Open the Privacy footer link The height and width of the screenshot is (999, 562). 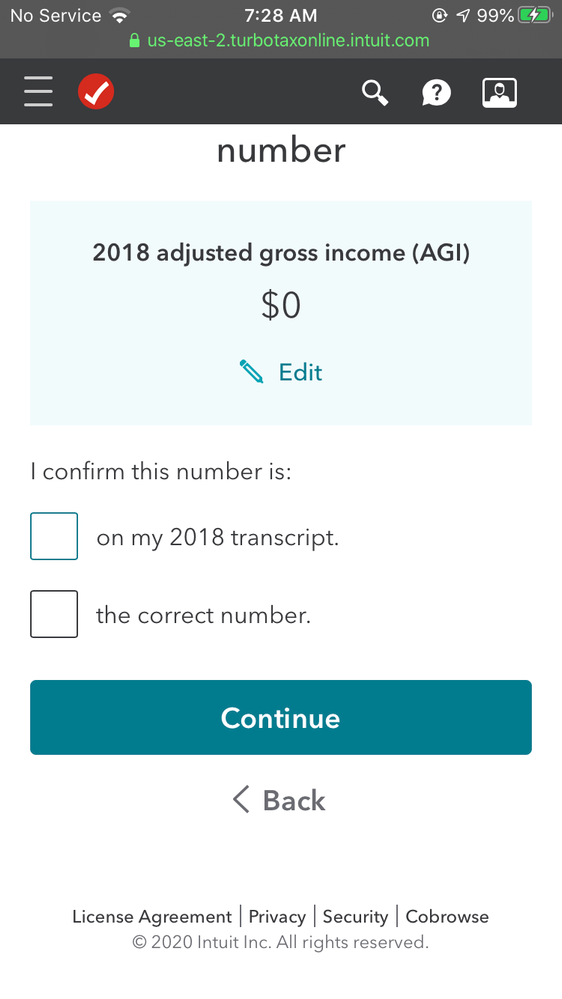(x=277, y=917)
